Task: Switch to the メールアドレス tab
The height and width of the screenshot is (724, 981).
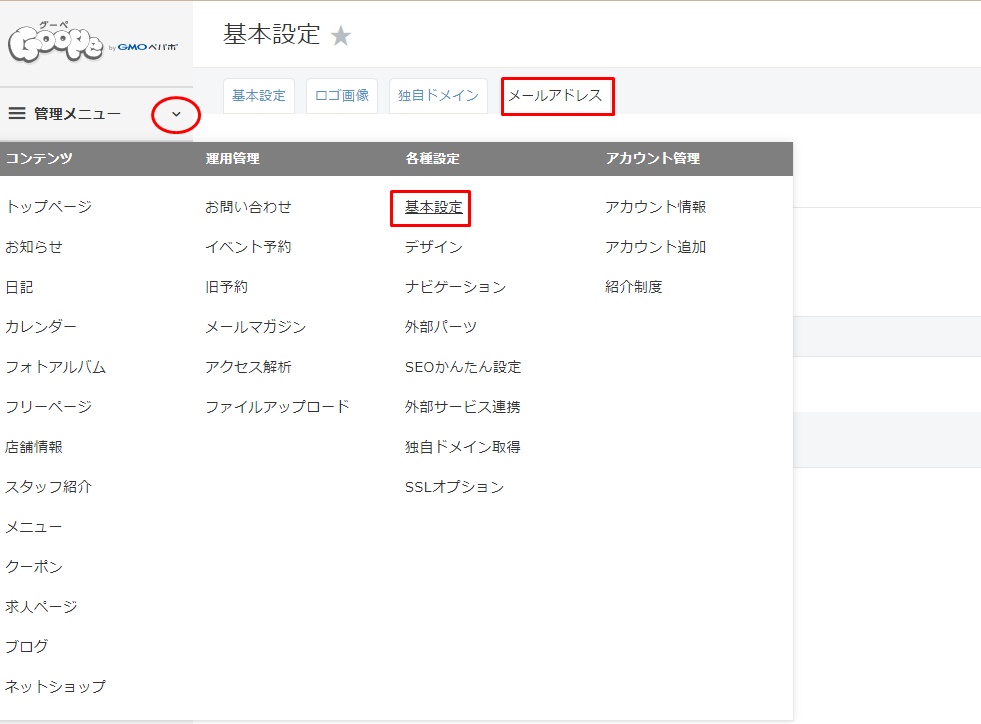Action: coord(557,96)
